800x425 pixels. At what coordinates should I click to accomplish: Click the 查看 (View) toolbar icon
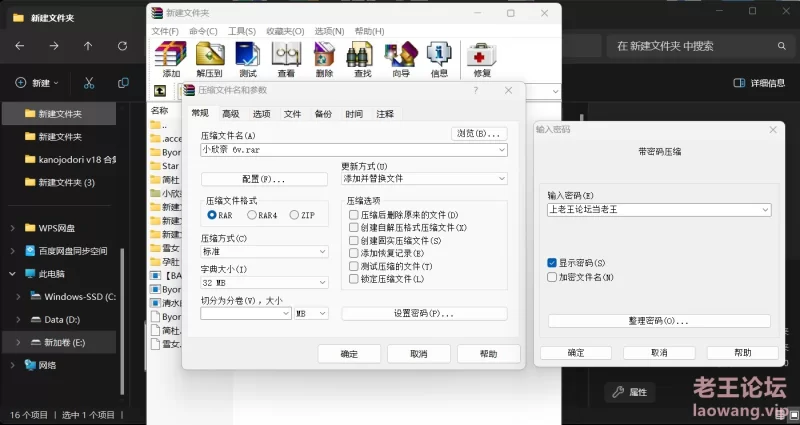pyautogui.click(x=286, y=59)
